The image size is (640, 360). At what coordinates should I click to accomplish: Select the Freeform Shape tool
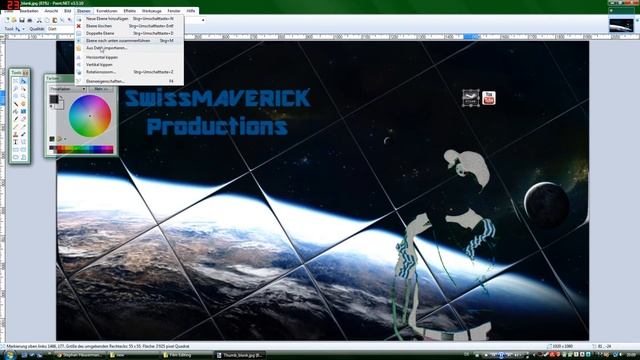[23, 157]
